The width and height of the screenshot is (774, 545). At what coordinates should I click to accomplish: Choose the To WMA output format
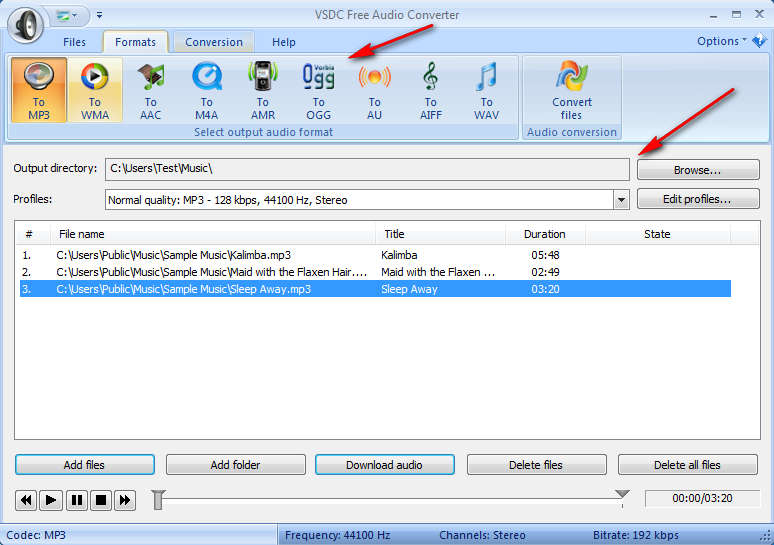[95, 90]
